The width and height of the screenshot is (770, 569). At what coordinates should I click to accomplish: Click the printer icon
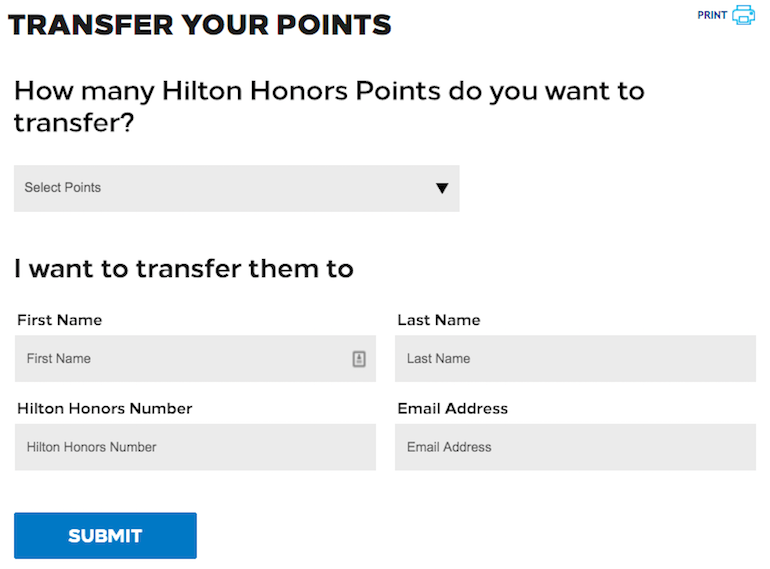point(743,15)
